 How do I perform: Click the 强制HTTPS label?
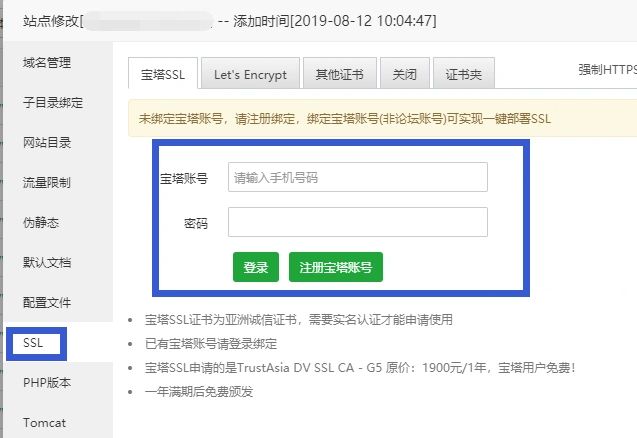point(607,70)
